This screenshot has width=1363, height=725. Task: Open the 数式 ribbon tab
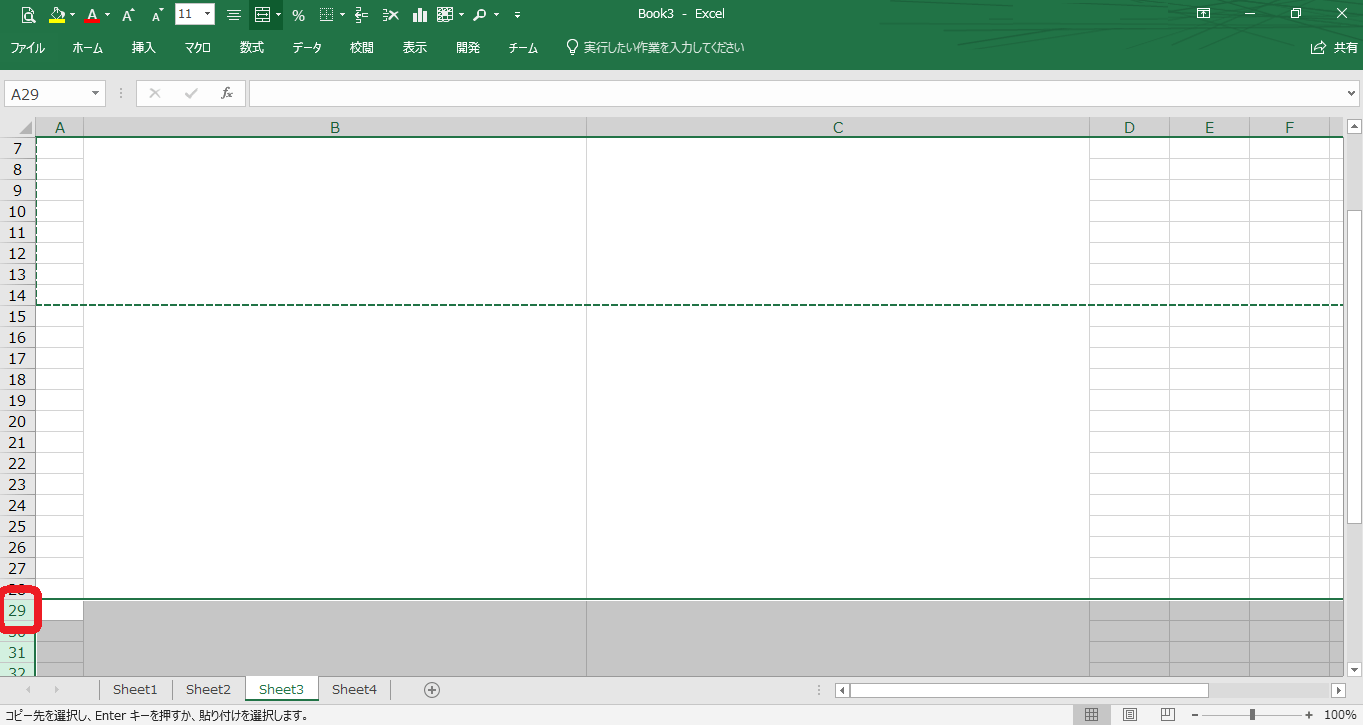tap(252, 48)
